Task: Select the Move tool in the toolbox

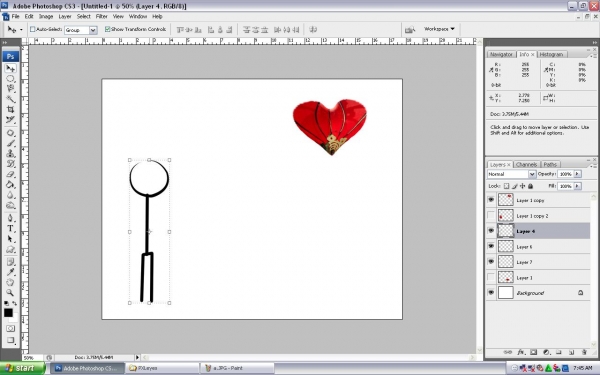Action: 10,68
